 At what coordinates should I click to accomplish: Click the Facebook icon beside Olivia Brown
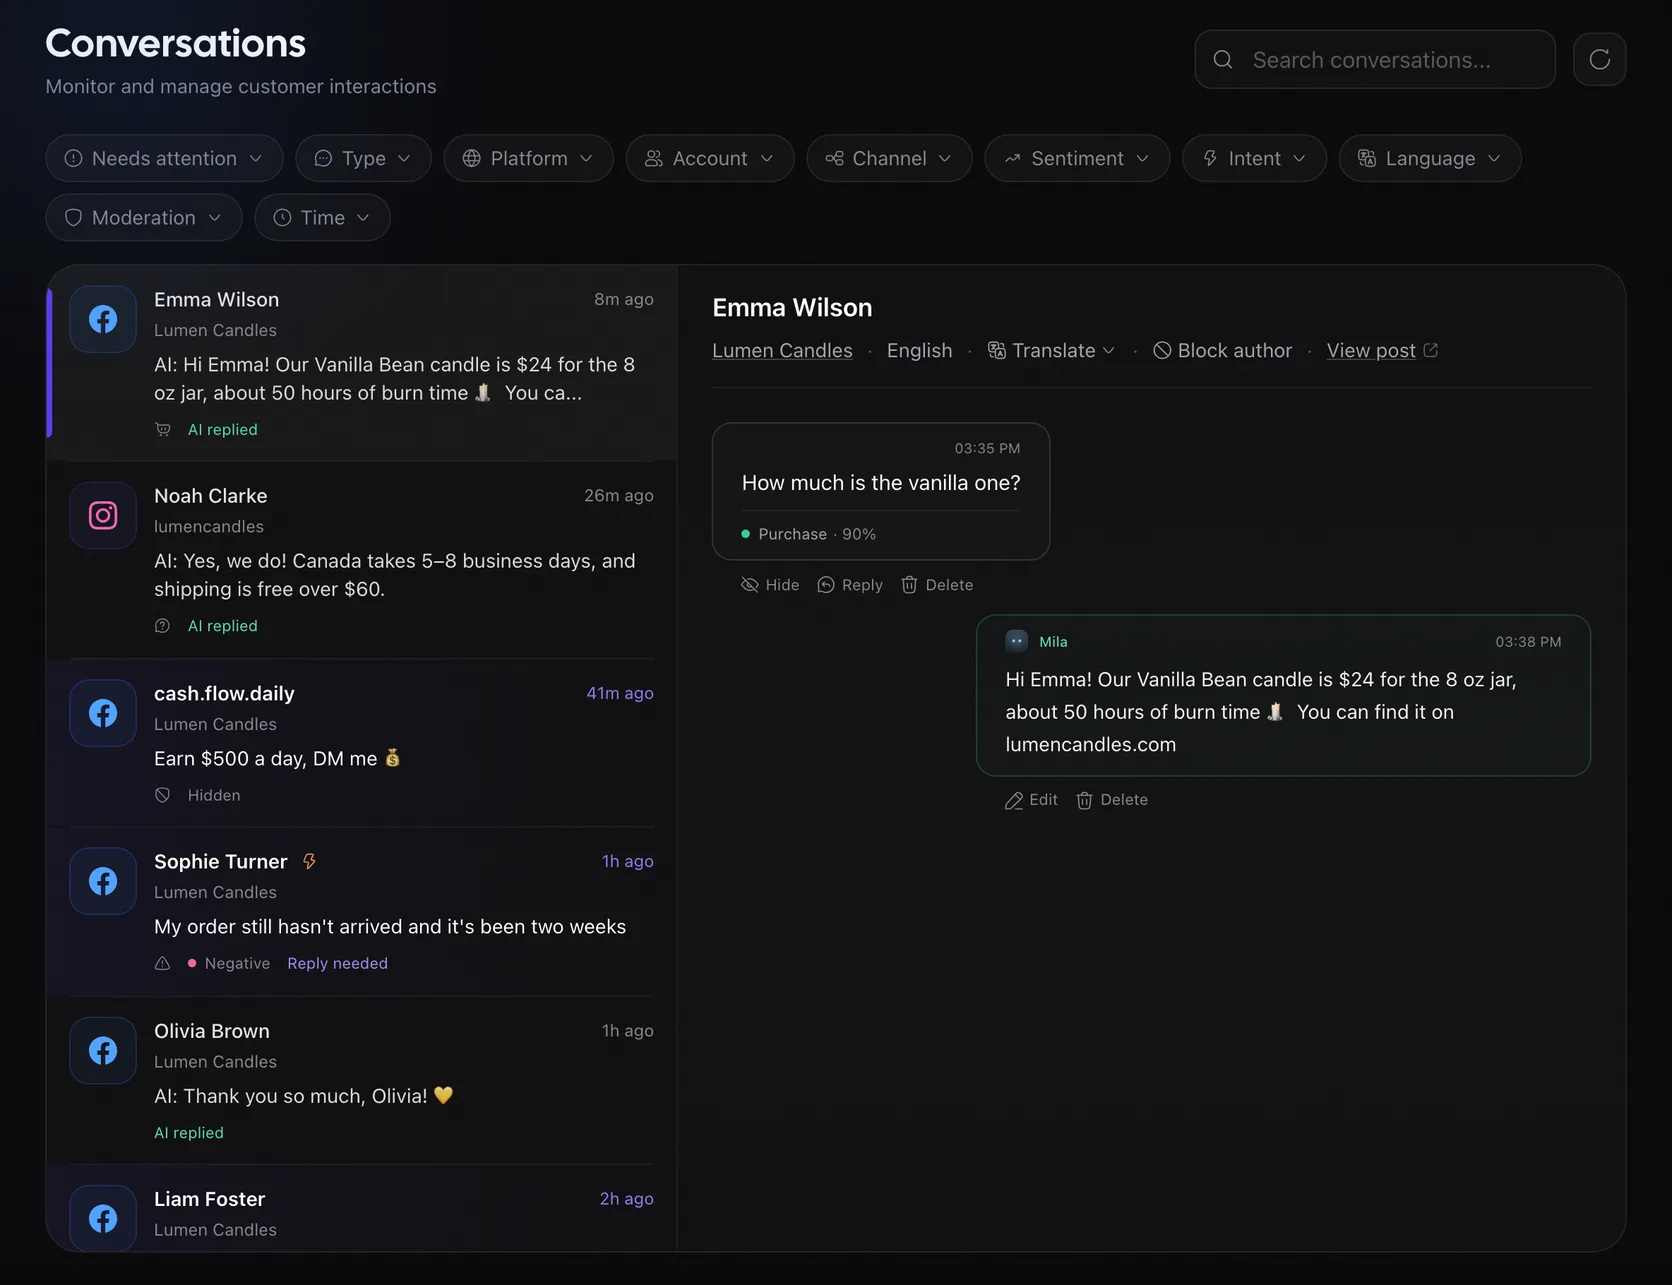[103, 1050]
